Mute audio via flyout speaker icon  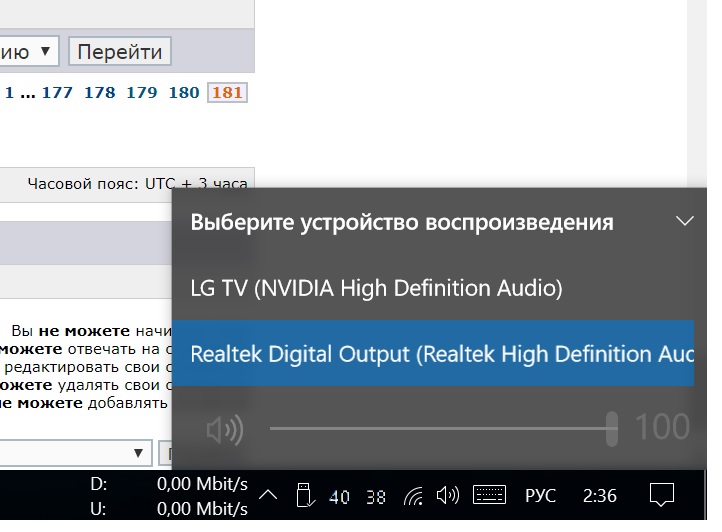tap(224, 430)
